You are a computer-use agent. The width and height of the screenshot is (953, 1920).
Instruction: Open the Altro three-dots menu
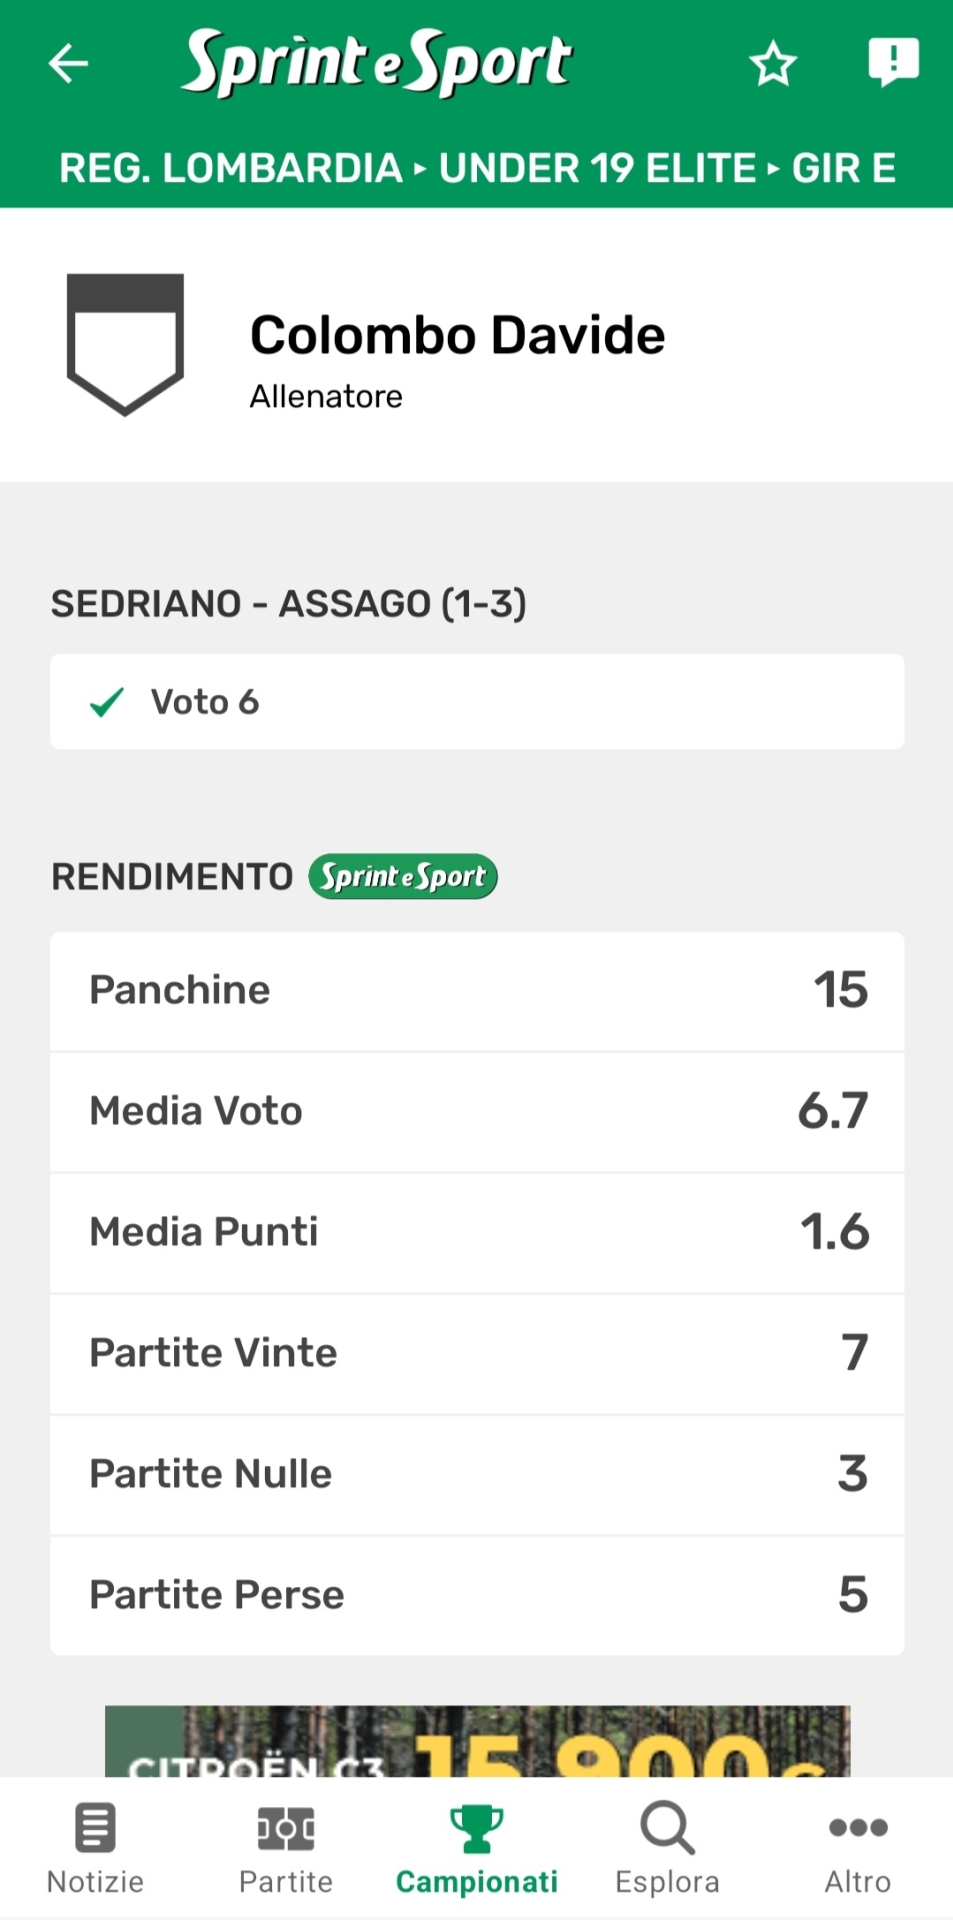[x=858, y=1828]
